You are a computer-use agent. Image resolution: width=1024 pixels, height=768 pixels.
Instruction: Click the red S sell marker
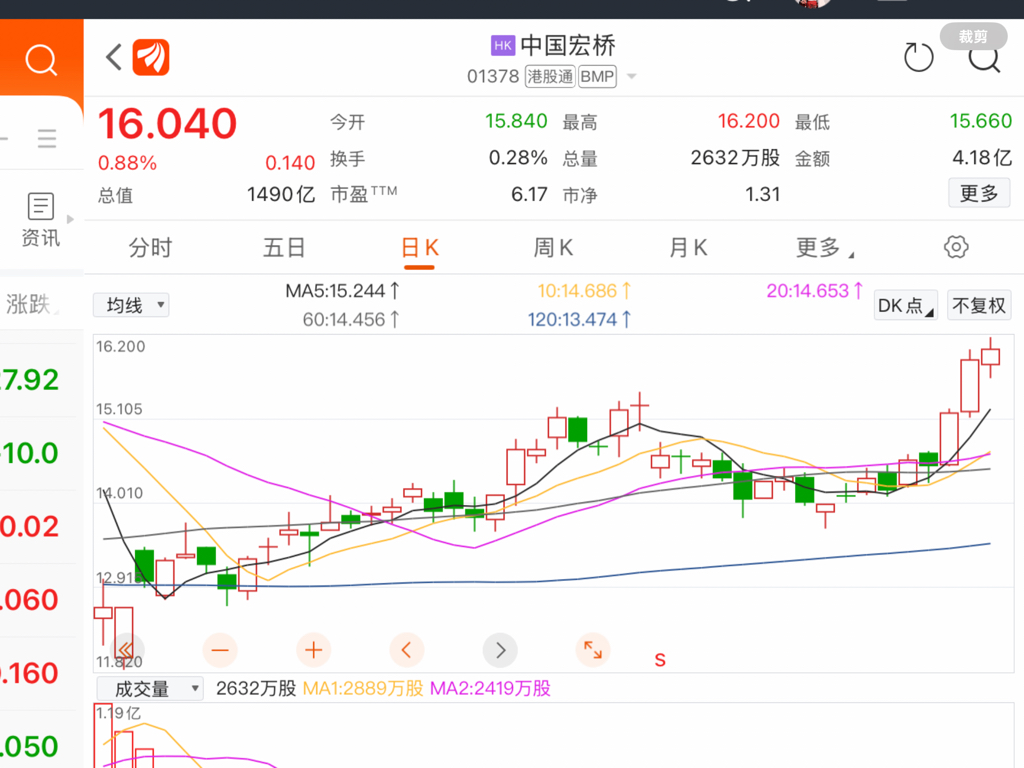pos(660,660)
